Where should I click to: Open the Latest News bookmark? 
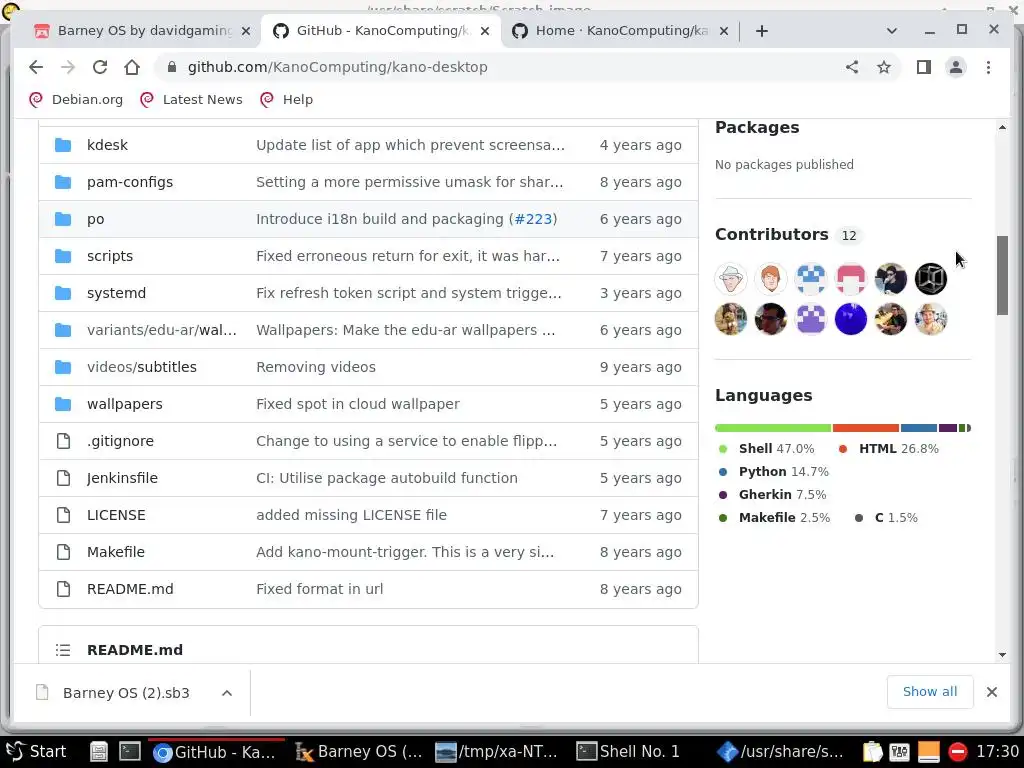click(x=191, y=99)
